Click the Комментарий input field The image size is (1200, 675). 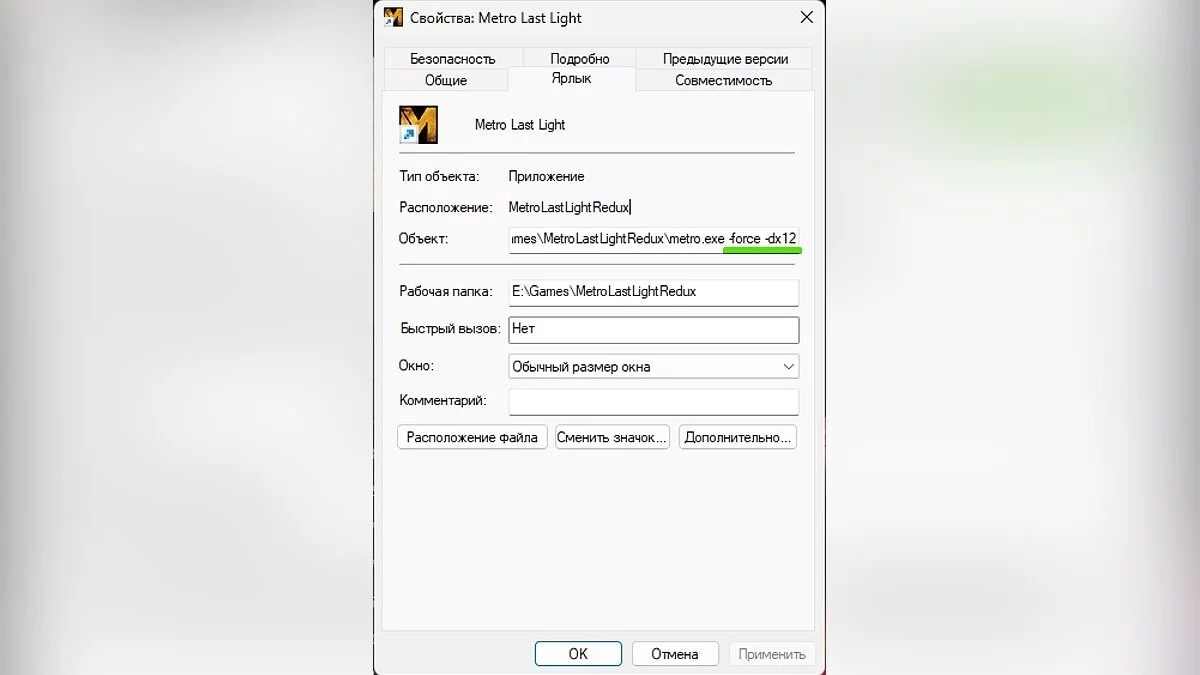[x=654, y=401]
